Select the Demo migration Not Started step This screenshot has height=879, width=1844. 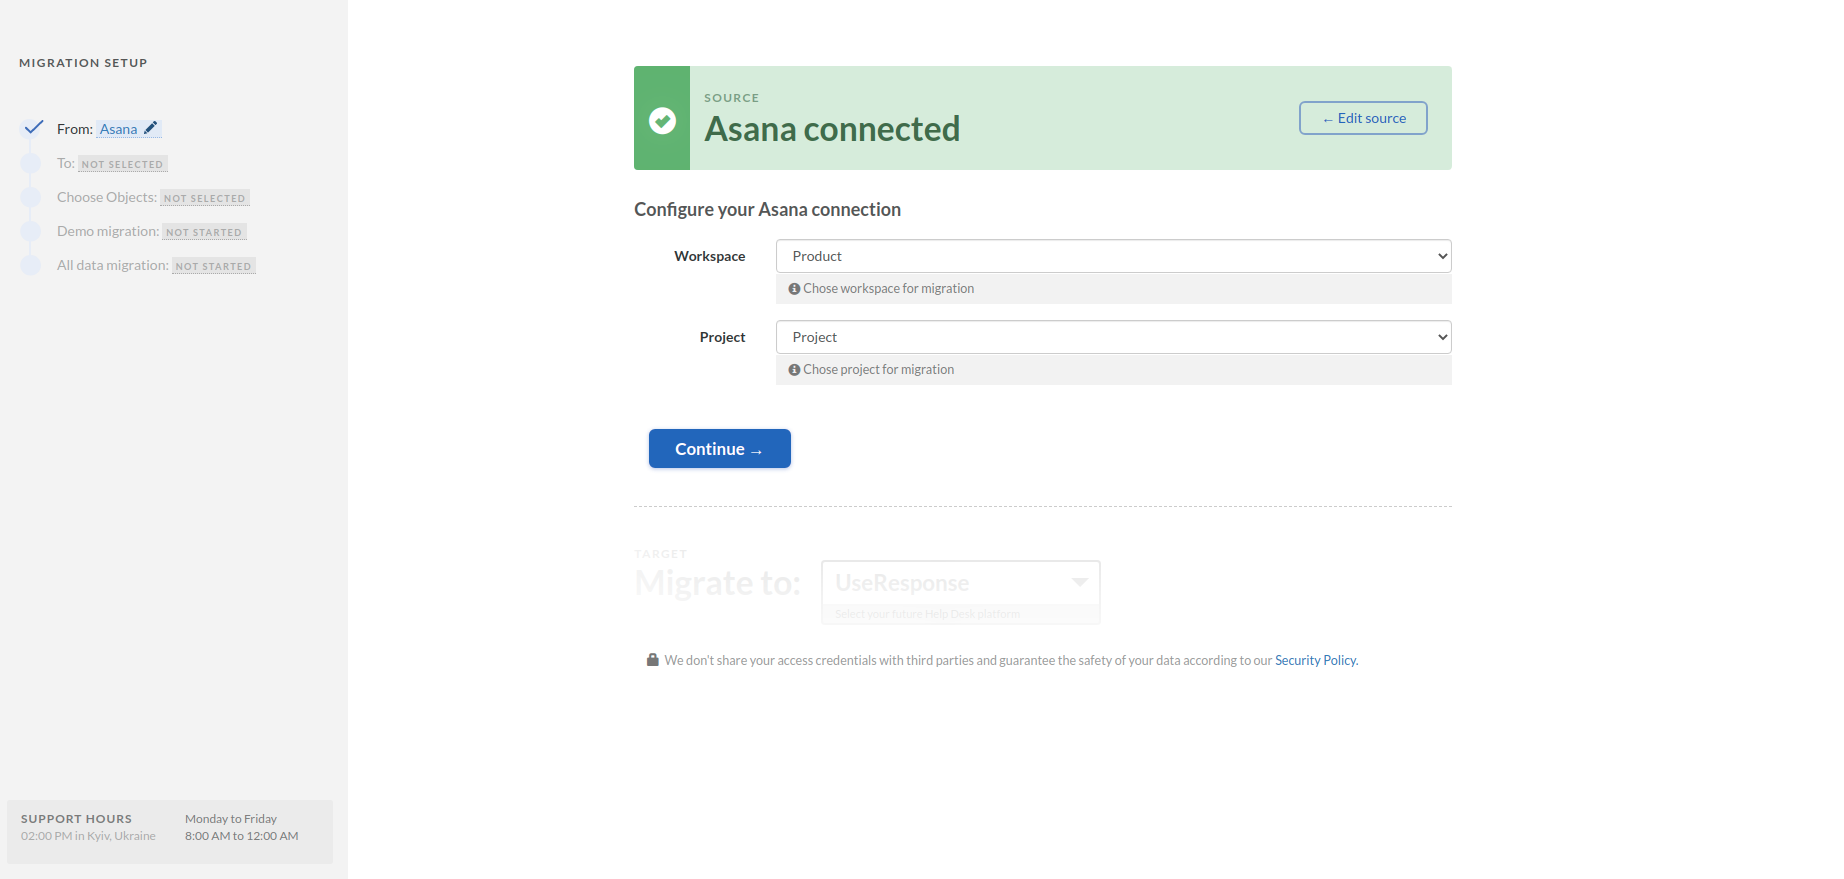(x=204, y=232)
